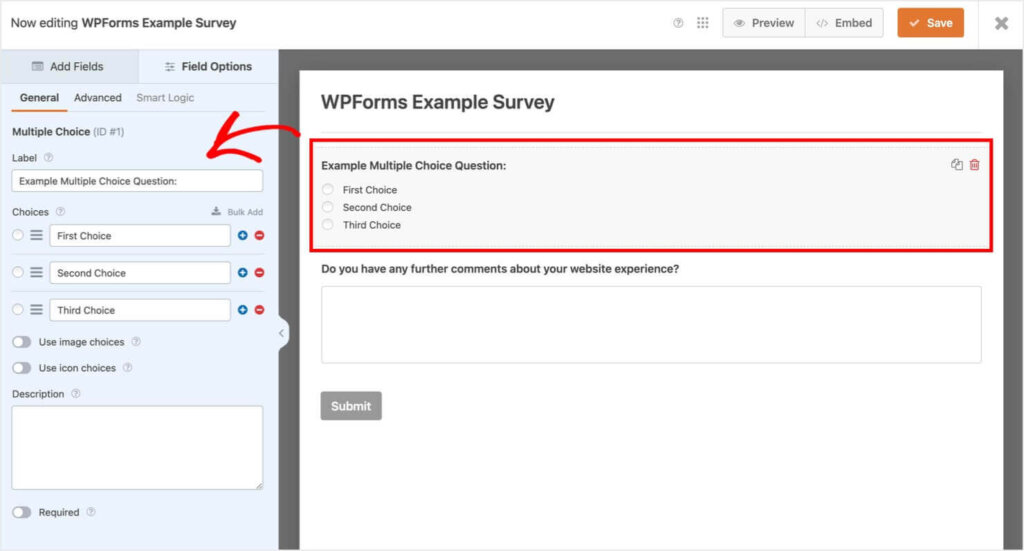Screen dimensions: 1024x551
Task: Select Third Choice radio in form preview
Action: pyautogui.click(x=328, y=225)
